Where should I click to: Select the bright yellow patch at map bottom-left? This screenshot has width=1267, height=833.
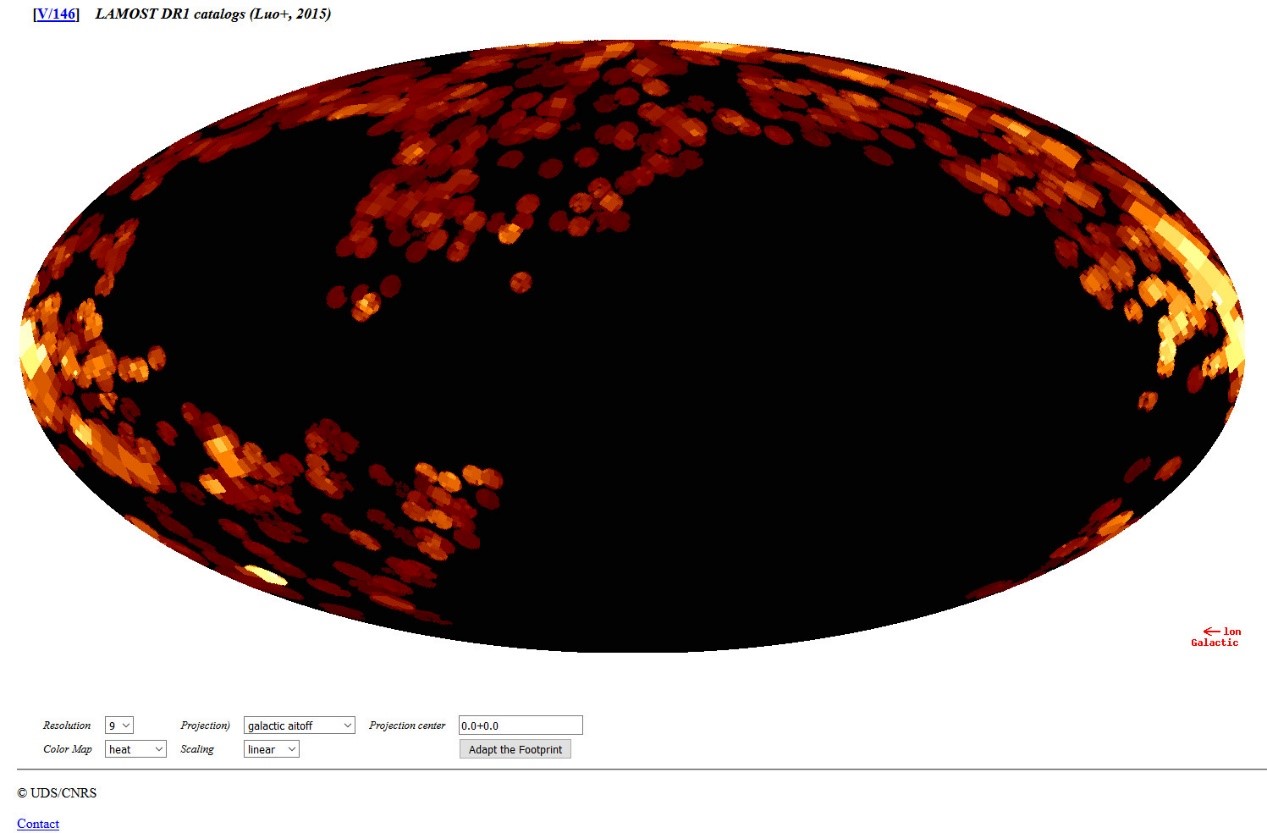click(x=265, y=575)
